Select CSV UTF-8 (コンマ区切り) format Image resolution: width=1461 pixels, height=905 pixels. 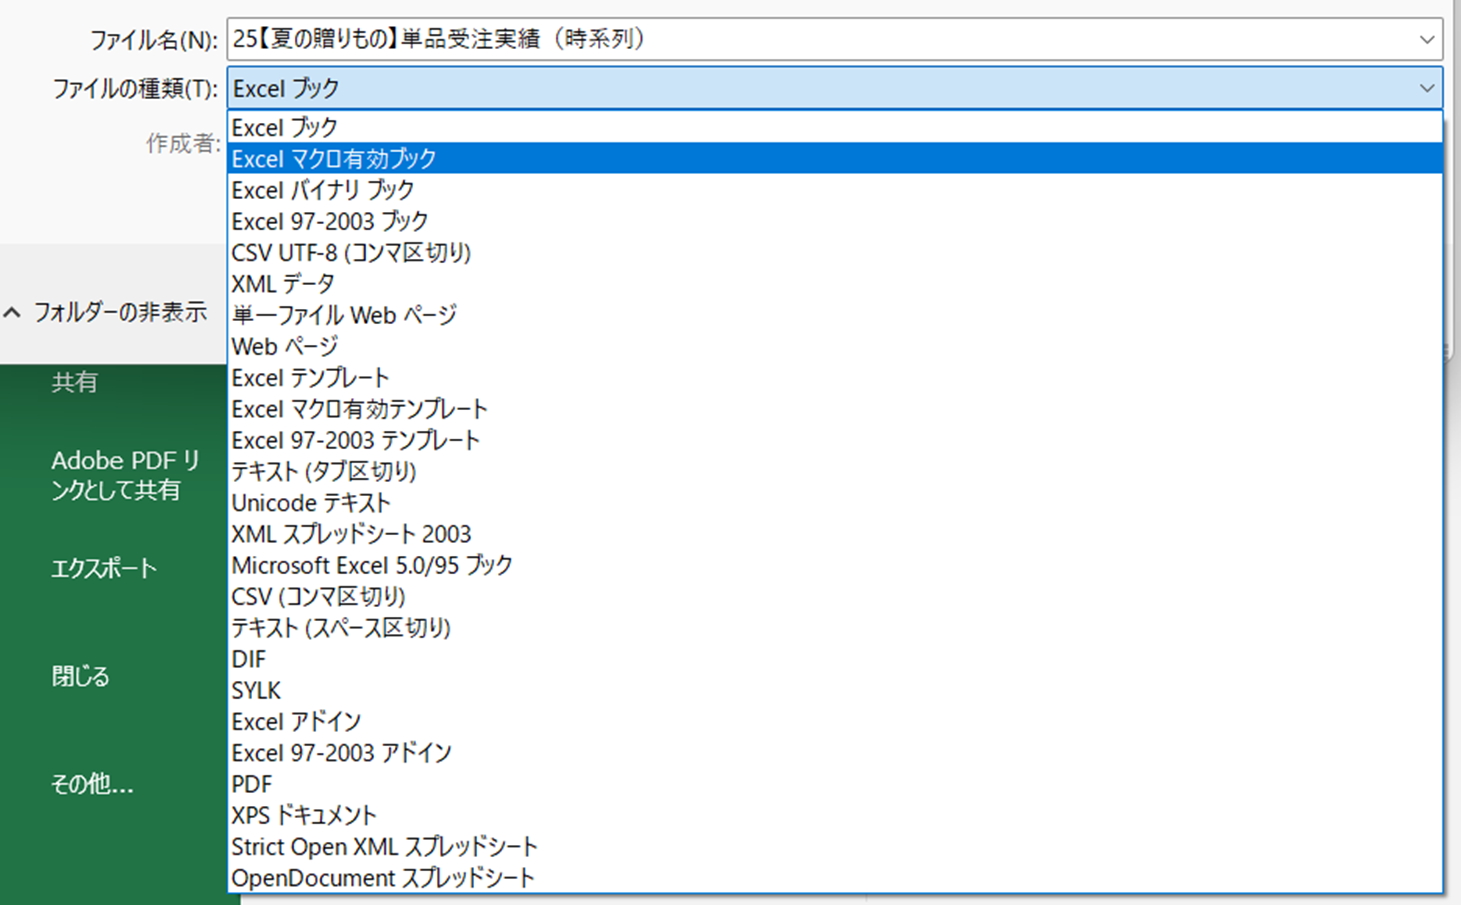(835, 252)
